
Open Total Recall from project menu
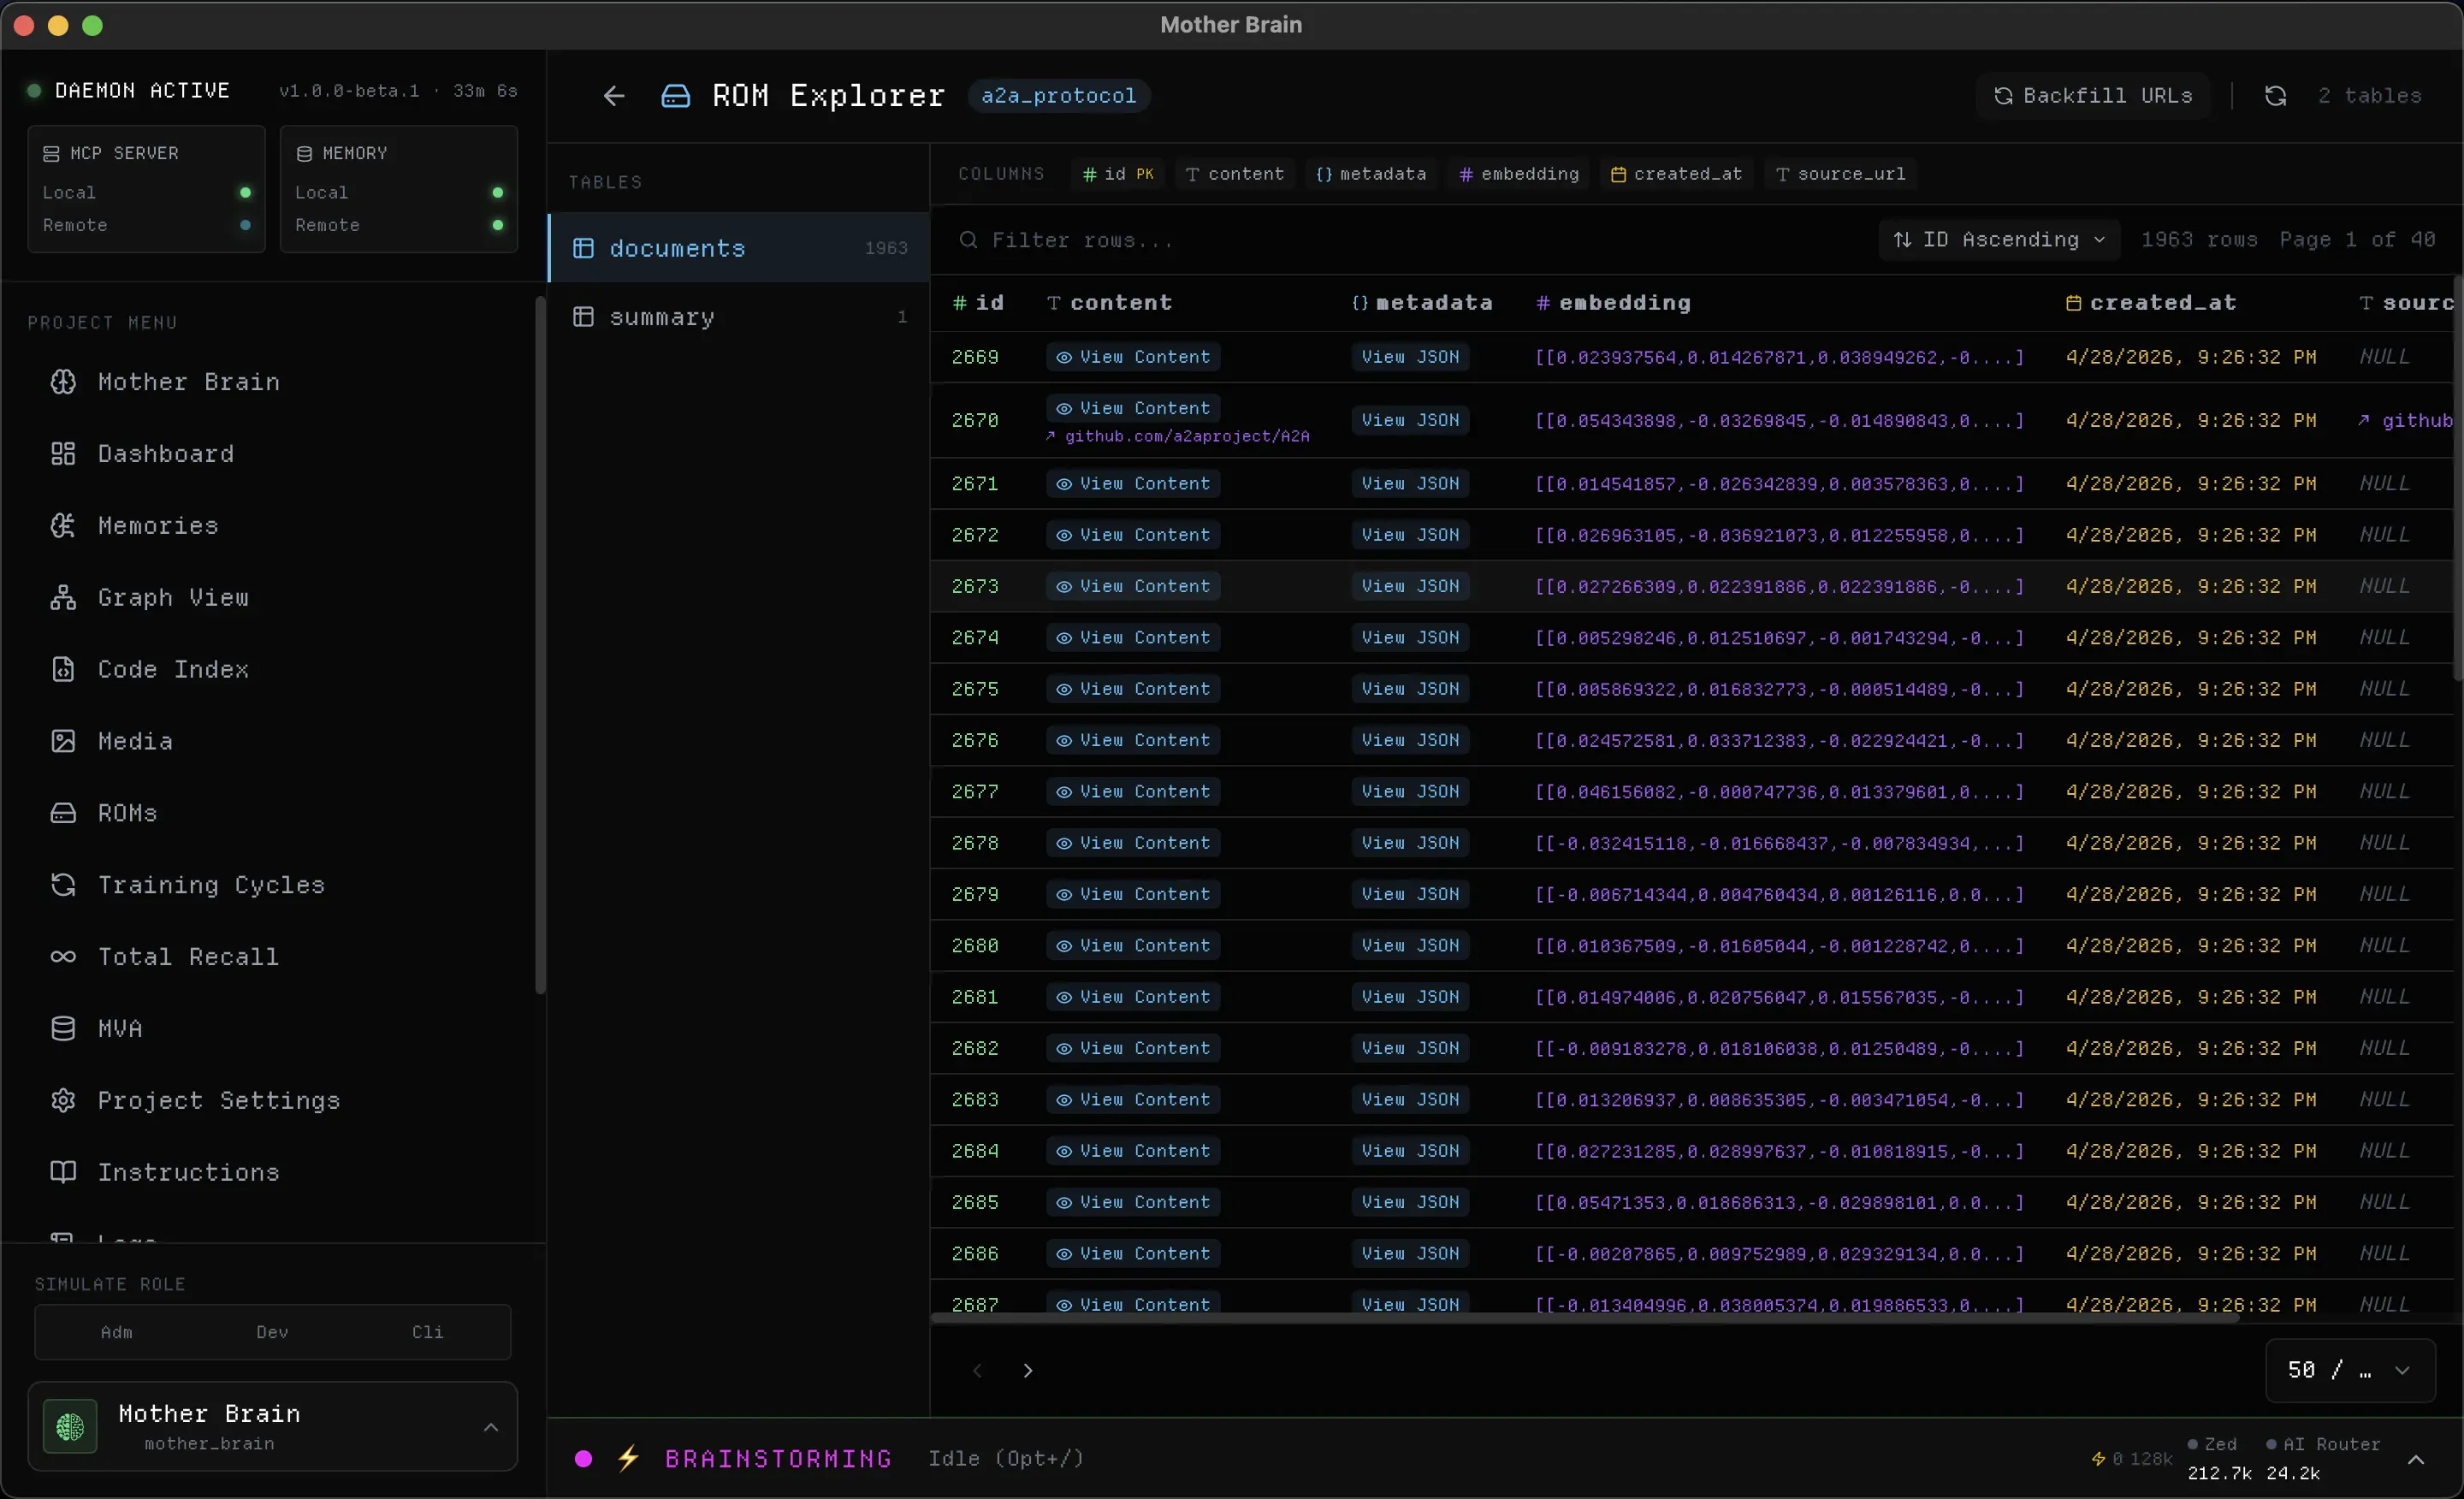click(165, 957)
